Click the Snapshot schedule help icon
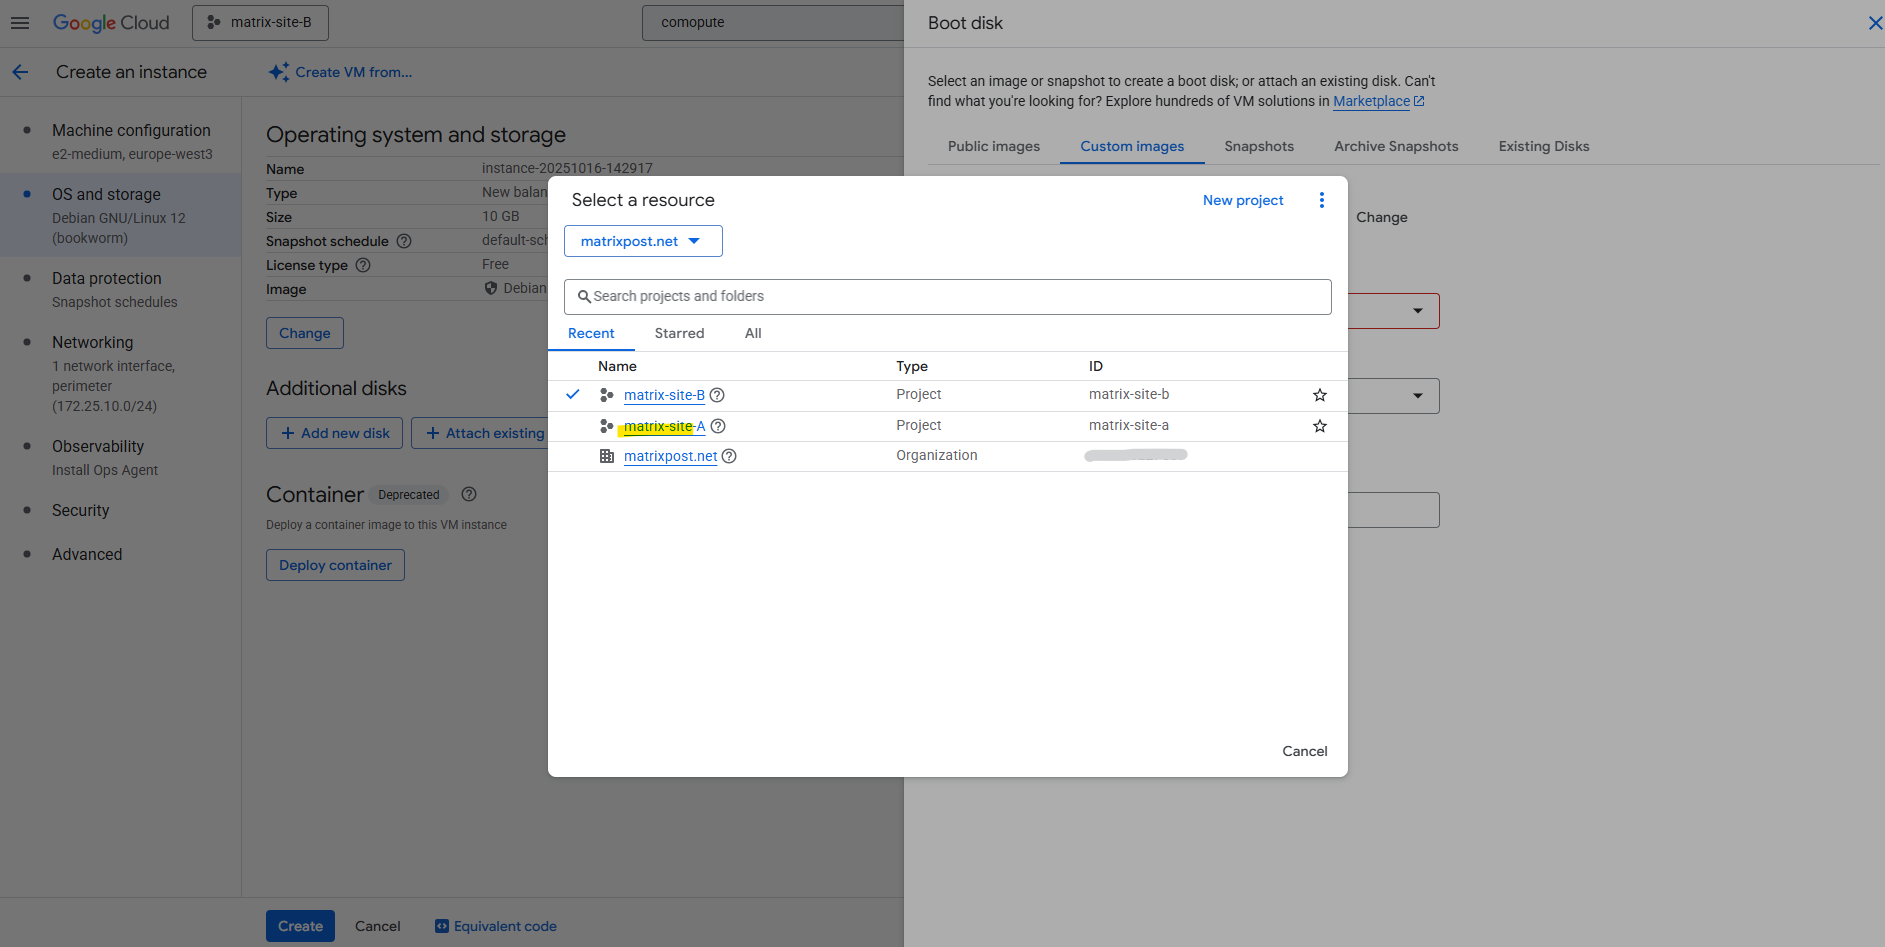This screenshot has height=947, width=1885. tap(404, 241)
